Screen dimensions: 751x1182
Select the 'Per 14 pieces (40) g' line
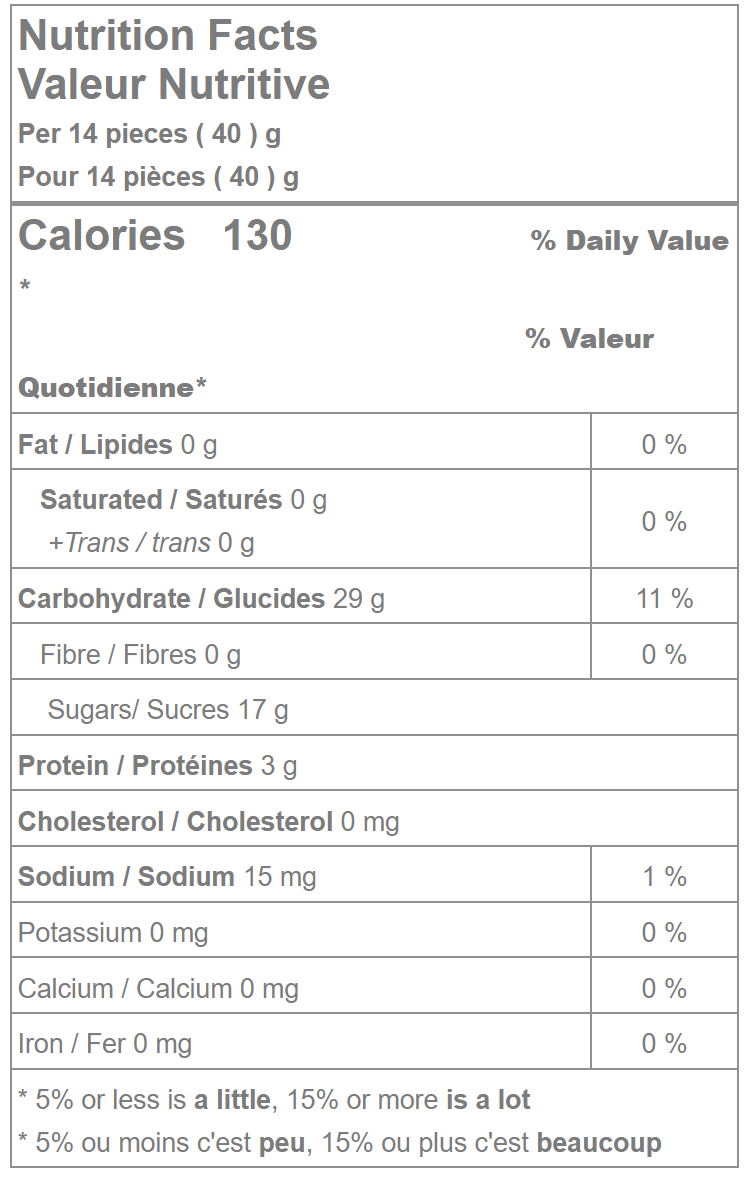click(149, 134)
